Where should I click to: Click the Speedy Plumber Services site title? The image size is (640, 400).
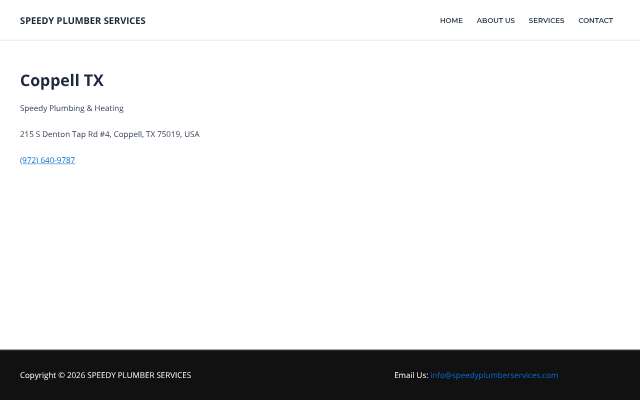click(82, 20)
